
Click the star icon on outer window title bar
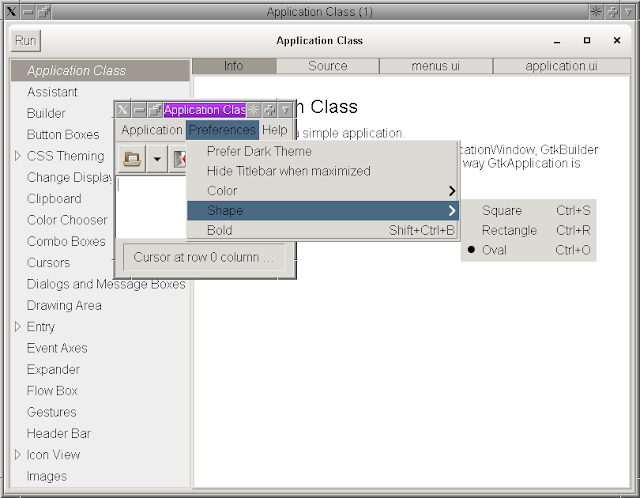pos(596,12)
